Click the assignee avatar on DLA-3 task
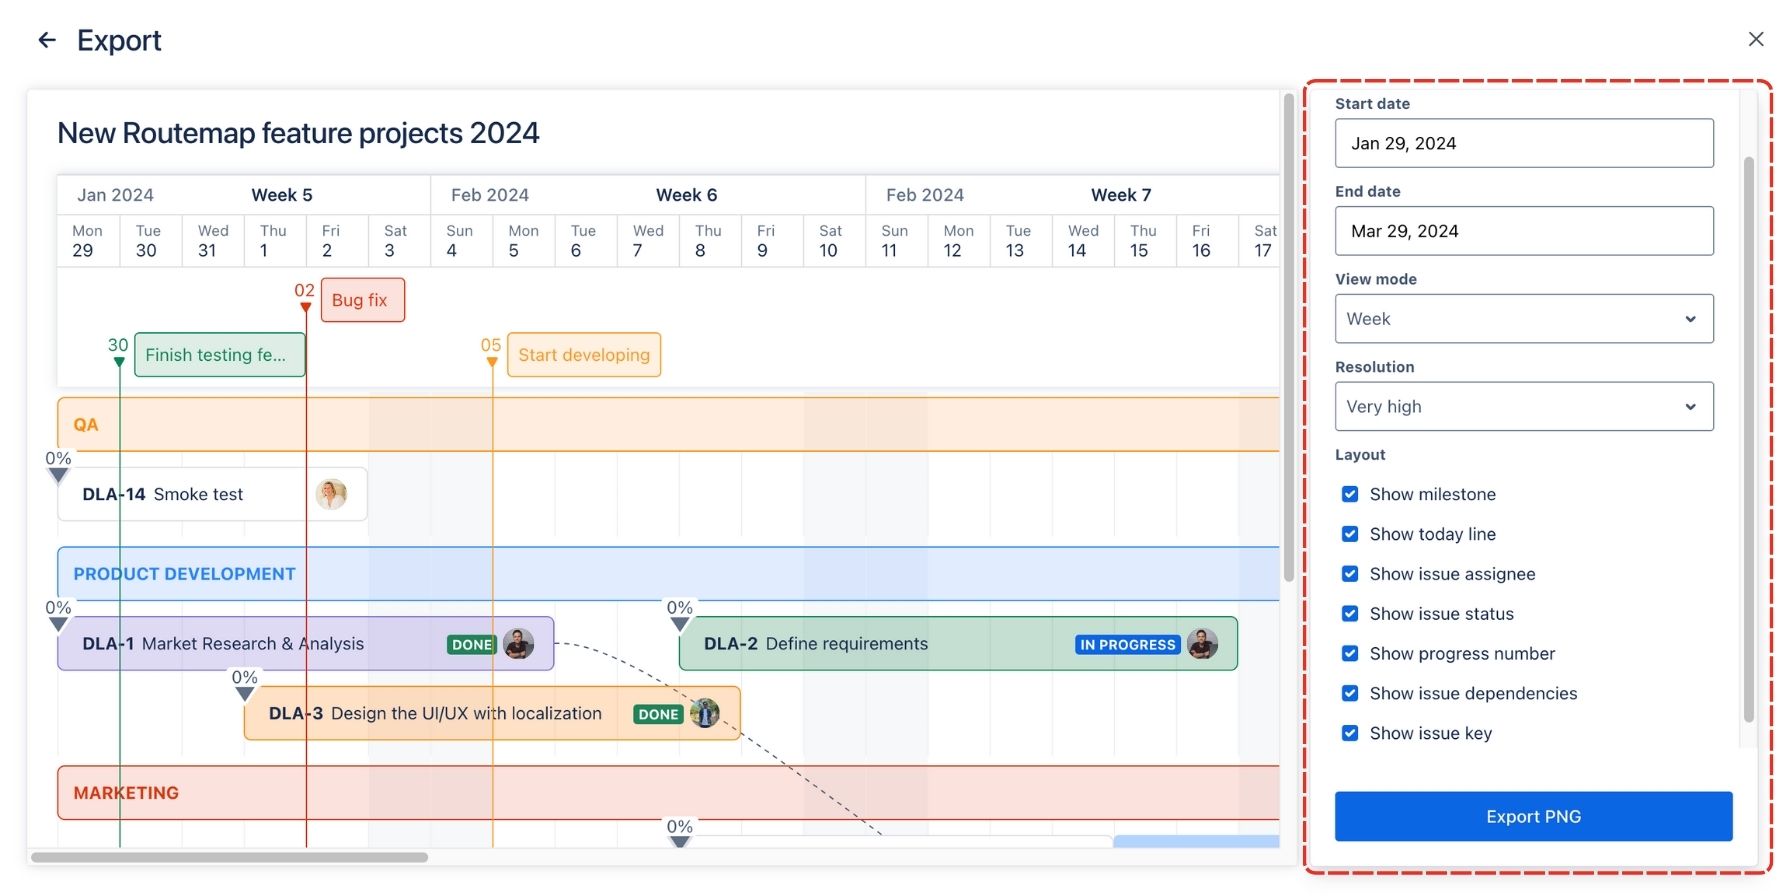The width and height of the screenshot is (1792, 896). (x=705, y=713)
